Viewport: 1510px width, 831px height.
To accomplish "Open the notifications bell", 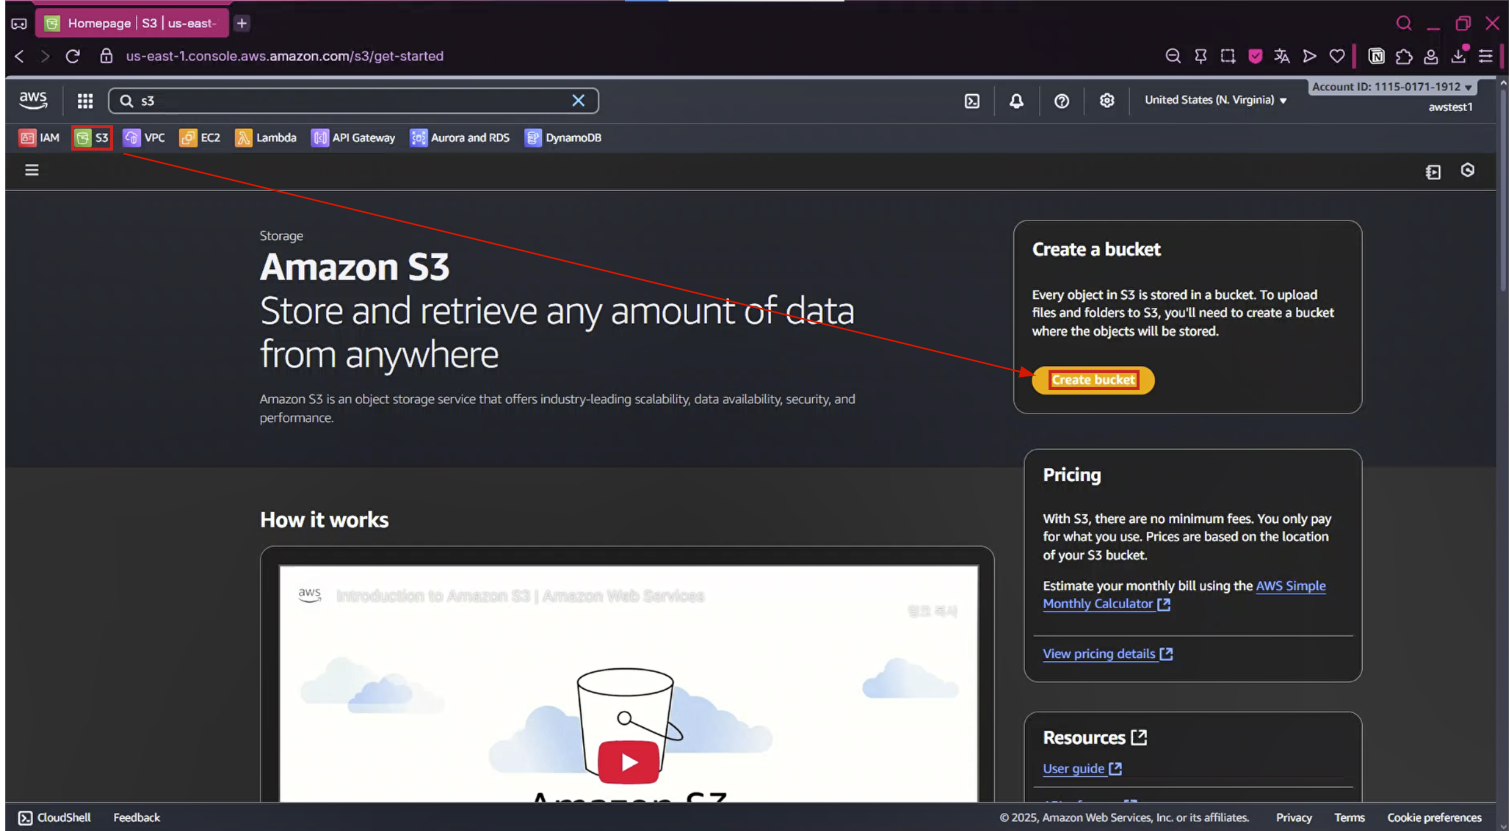I will click(x=1016, y=101).
